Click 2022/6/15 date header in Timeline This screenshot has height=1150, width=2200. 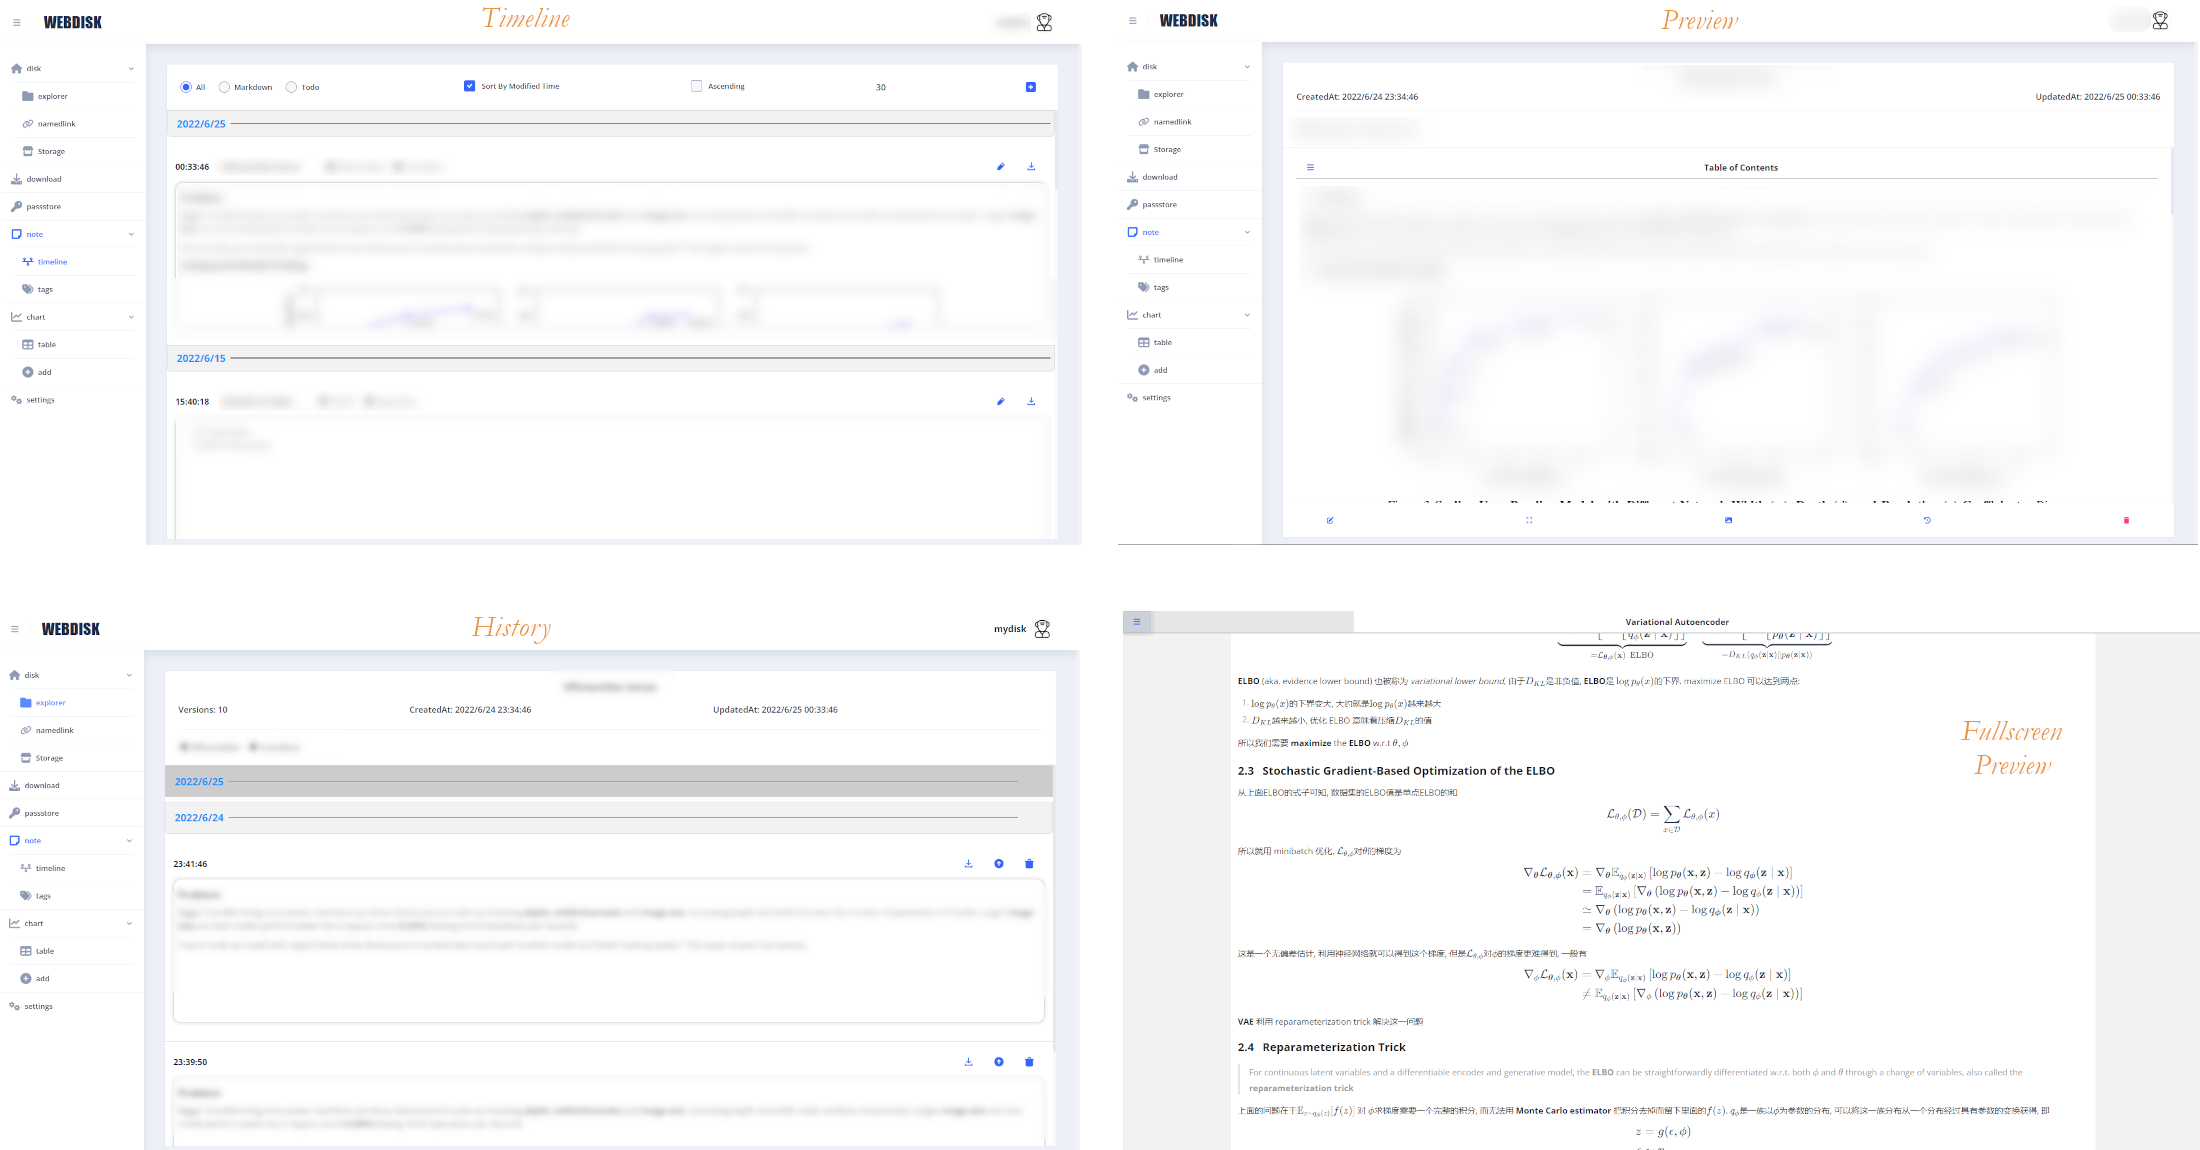(201, 358)
